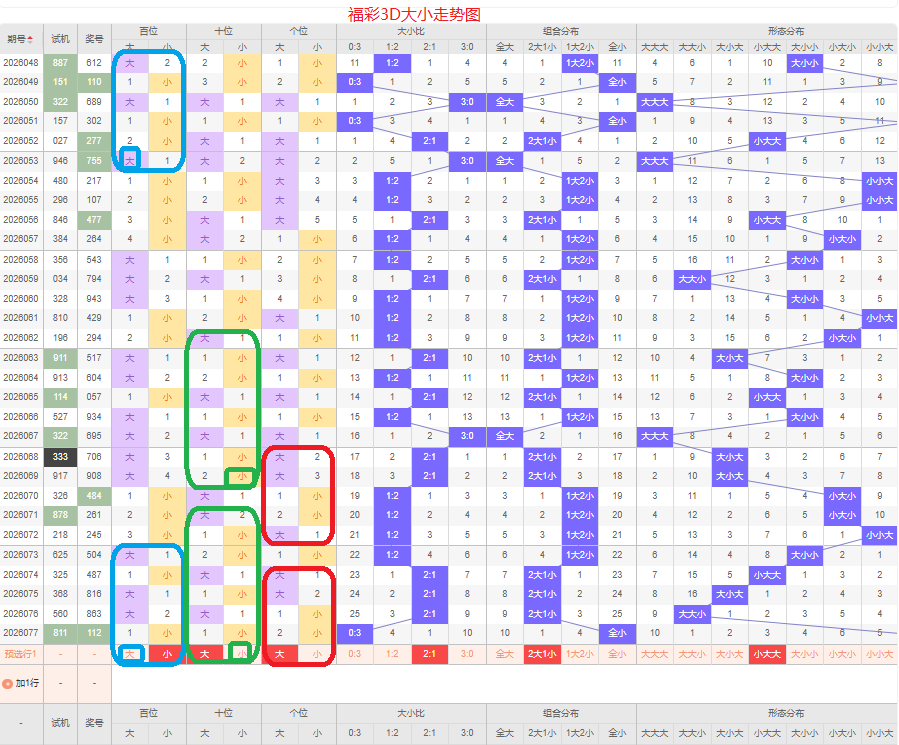Click the 大小大 cell in row 2026063
This screenshot has width=899, height=745.
point(729,358)
